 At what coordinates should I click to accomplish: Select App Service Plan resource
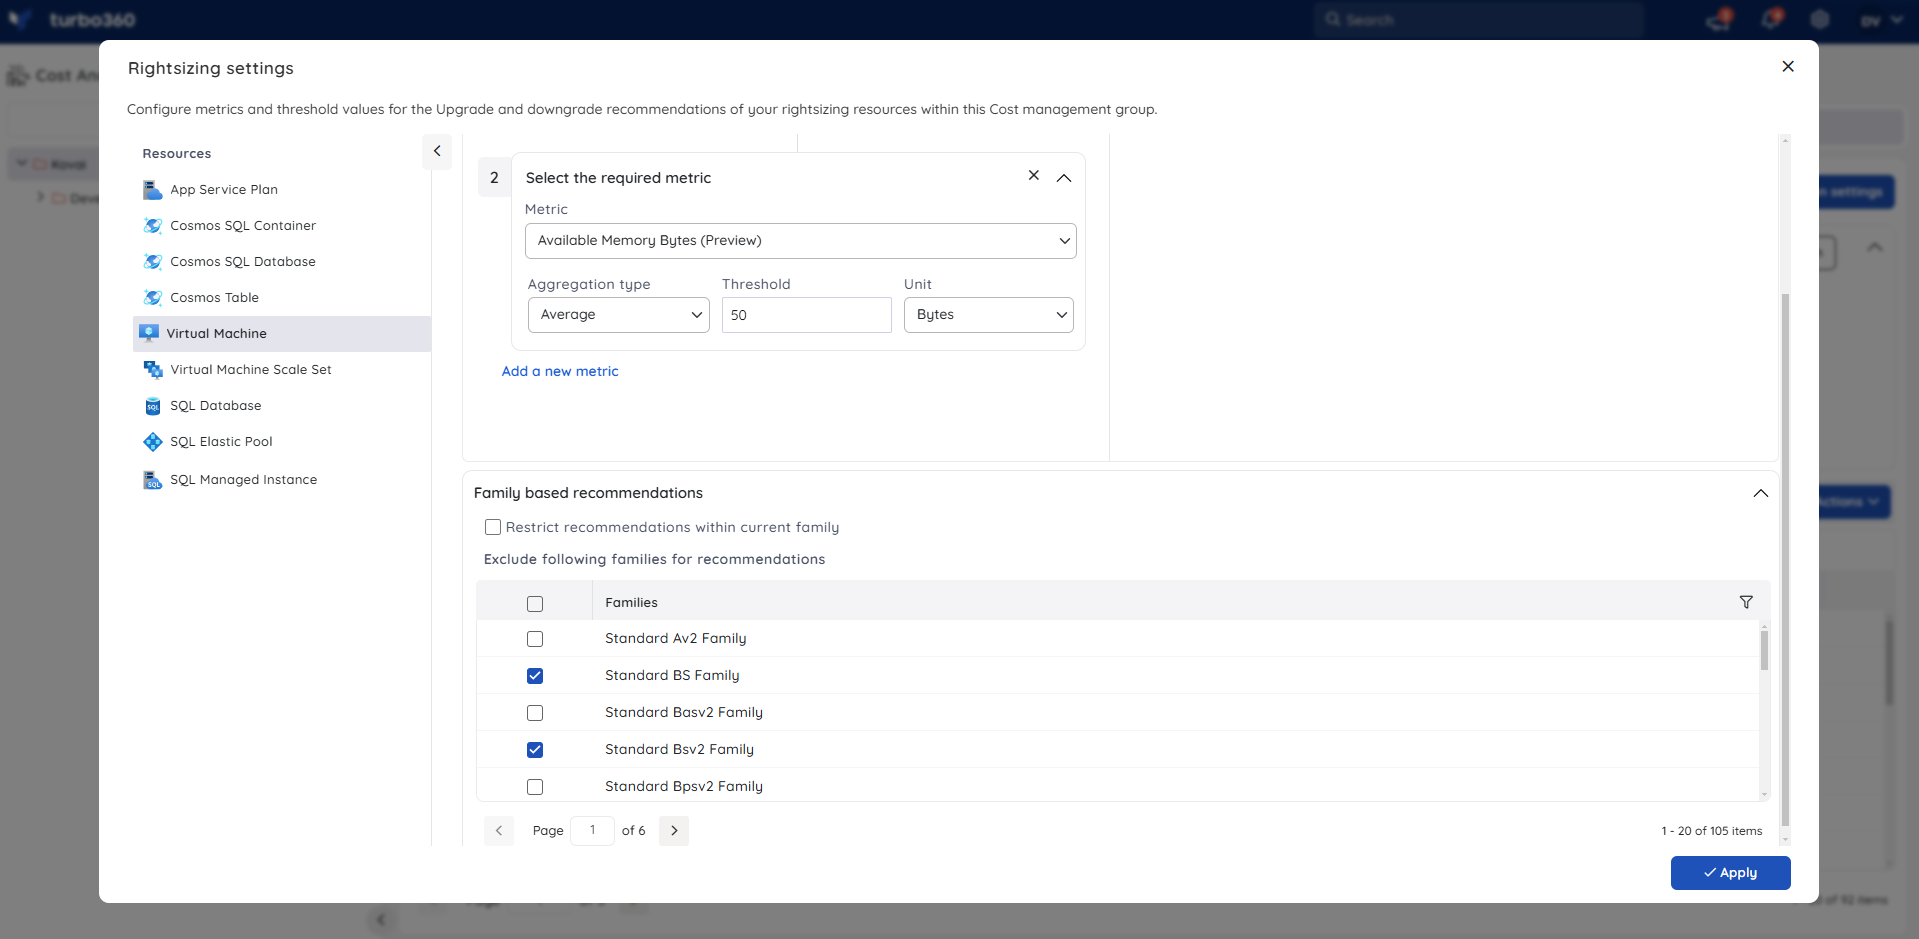click(x=282, y=190)
